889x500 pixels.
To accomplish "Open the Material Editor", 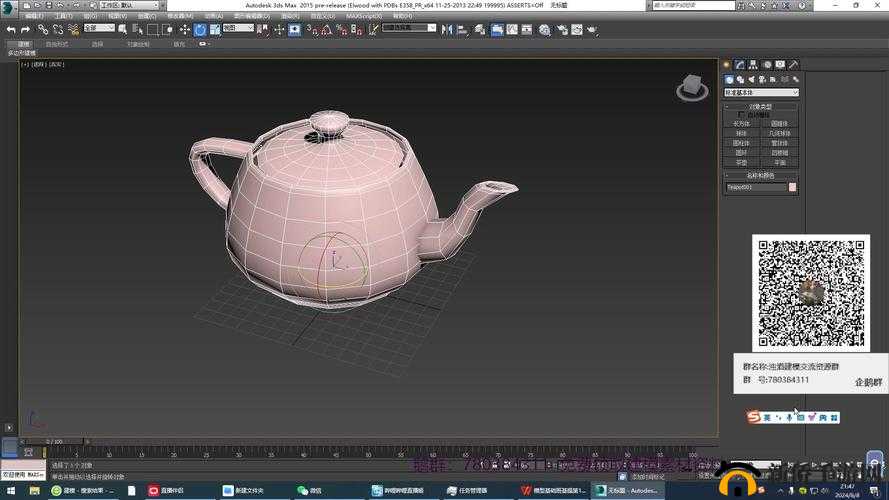I will click(x=545, y=29).
